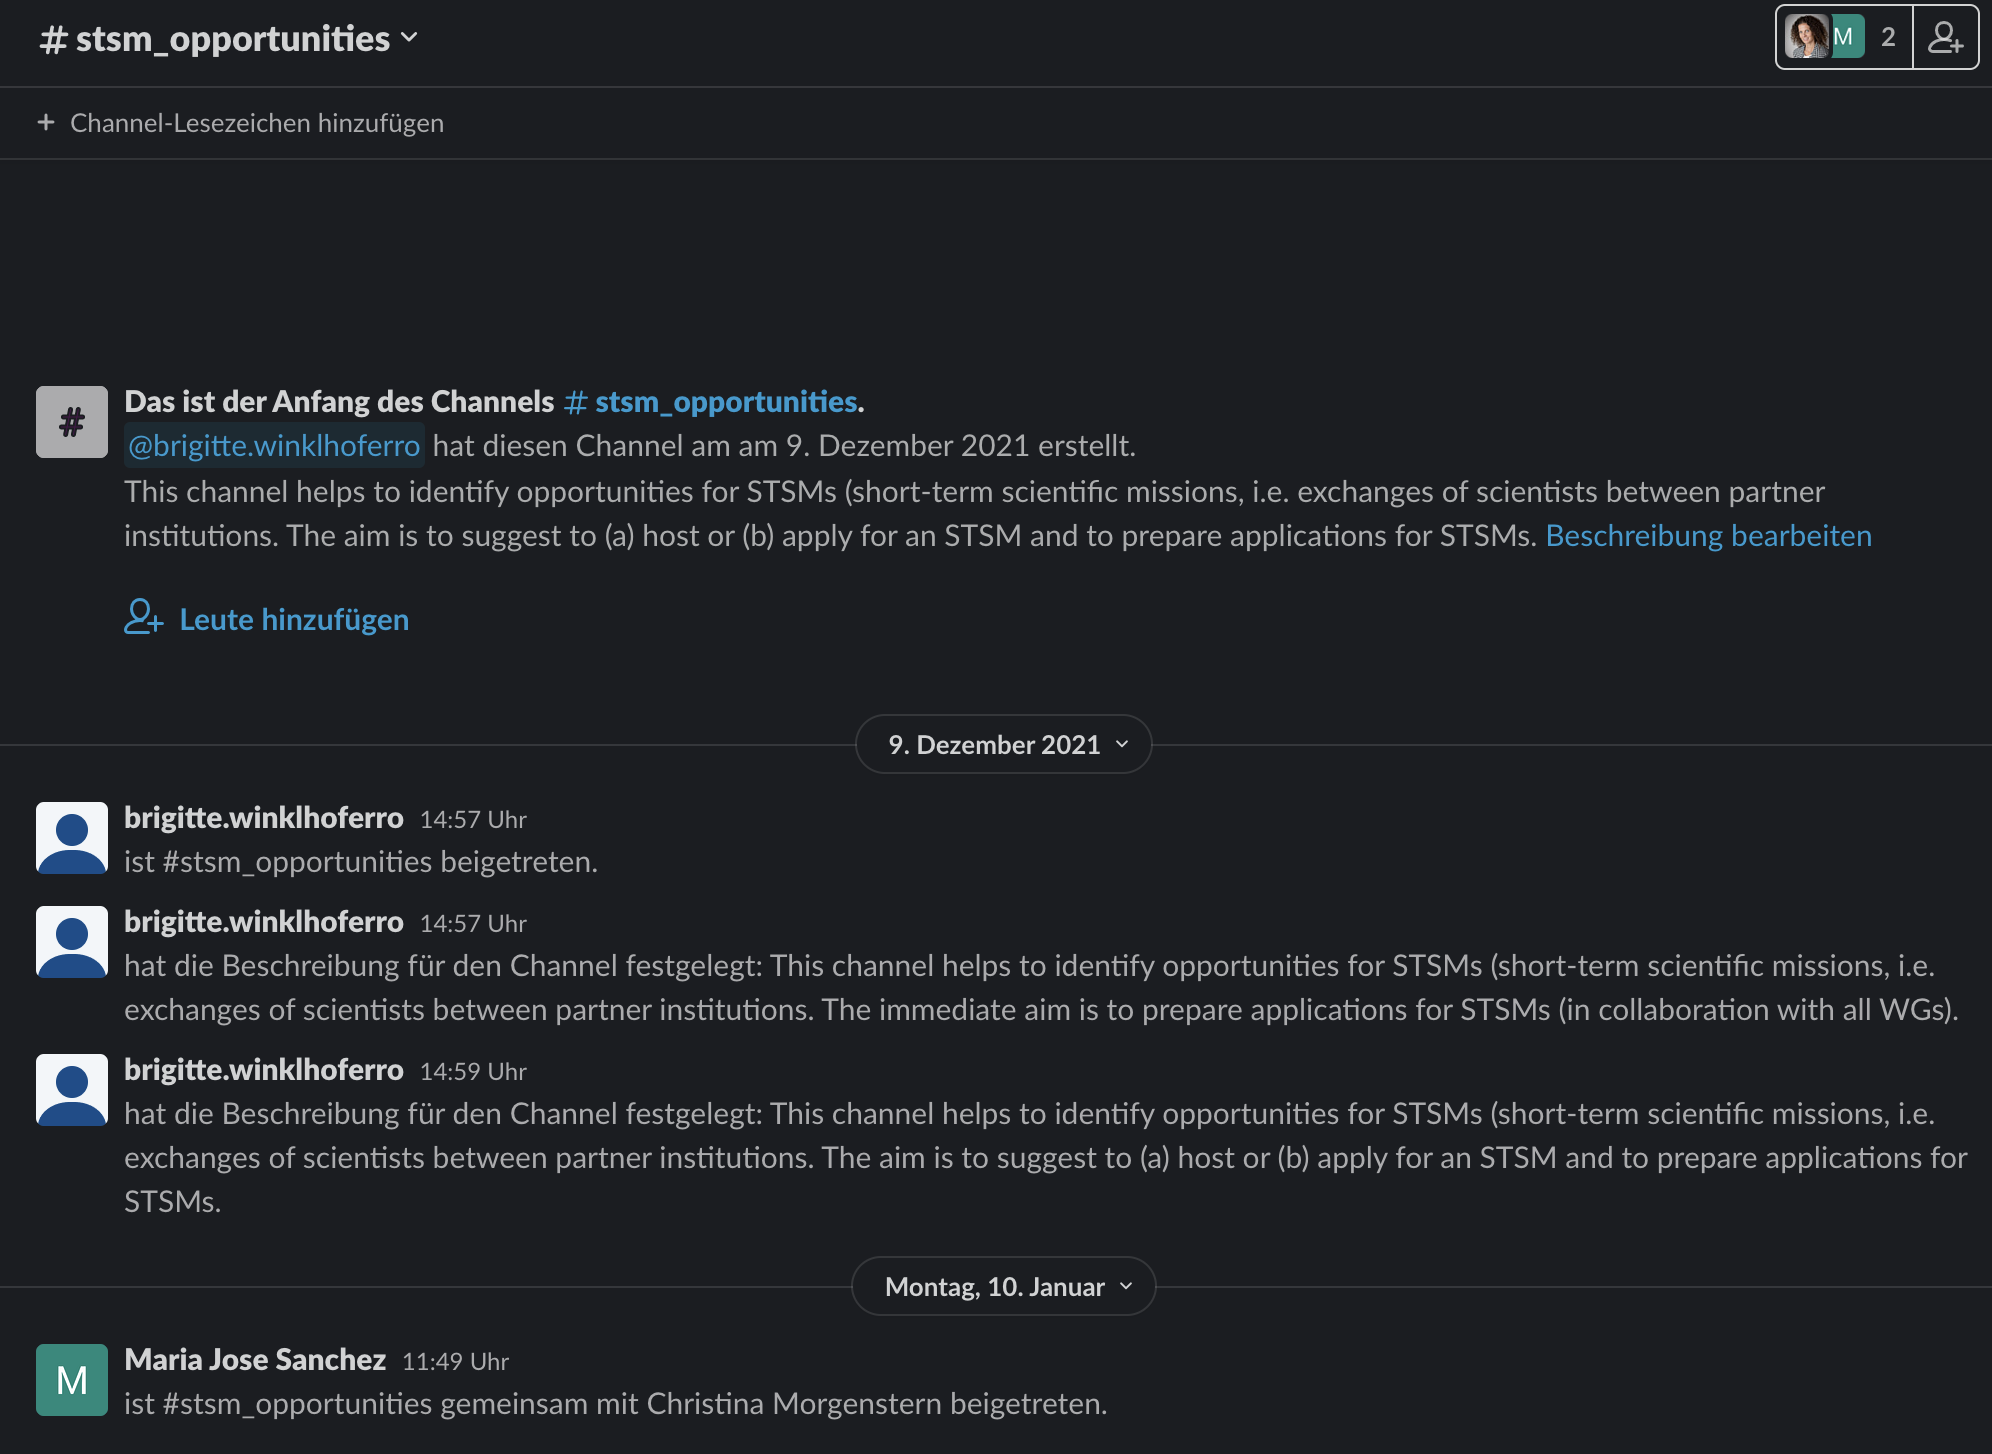
Task: Click first brigitte.winklhoferro default avatar
Action: pos(72,838)
